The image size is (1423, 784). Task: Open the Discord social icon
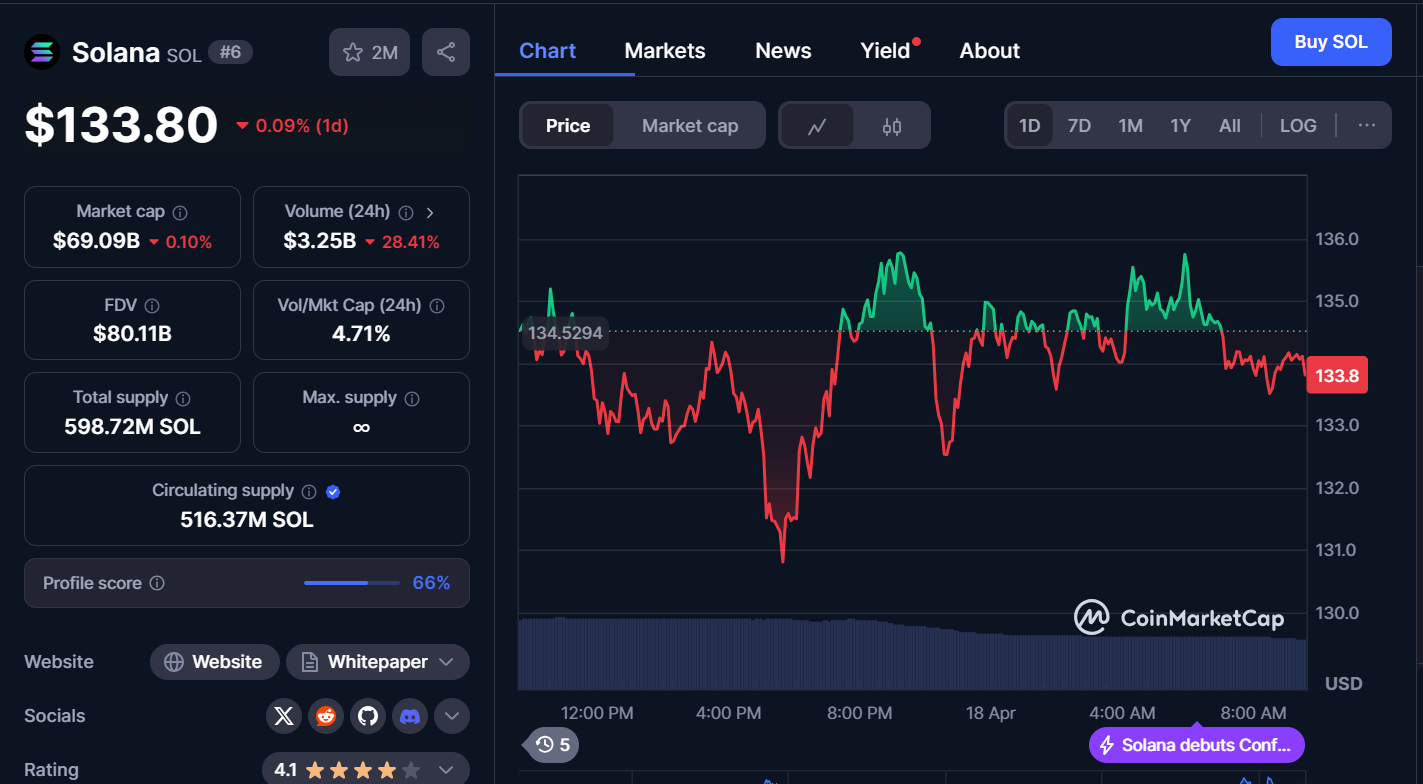410,716
